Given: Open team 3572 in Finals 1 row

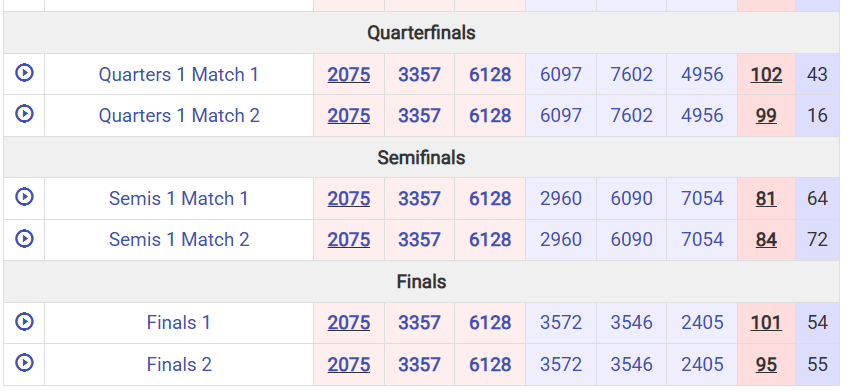Looking at the screenshot, I should coord(561,323).
